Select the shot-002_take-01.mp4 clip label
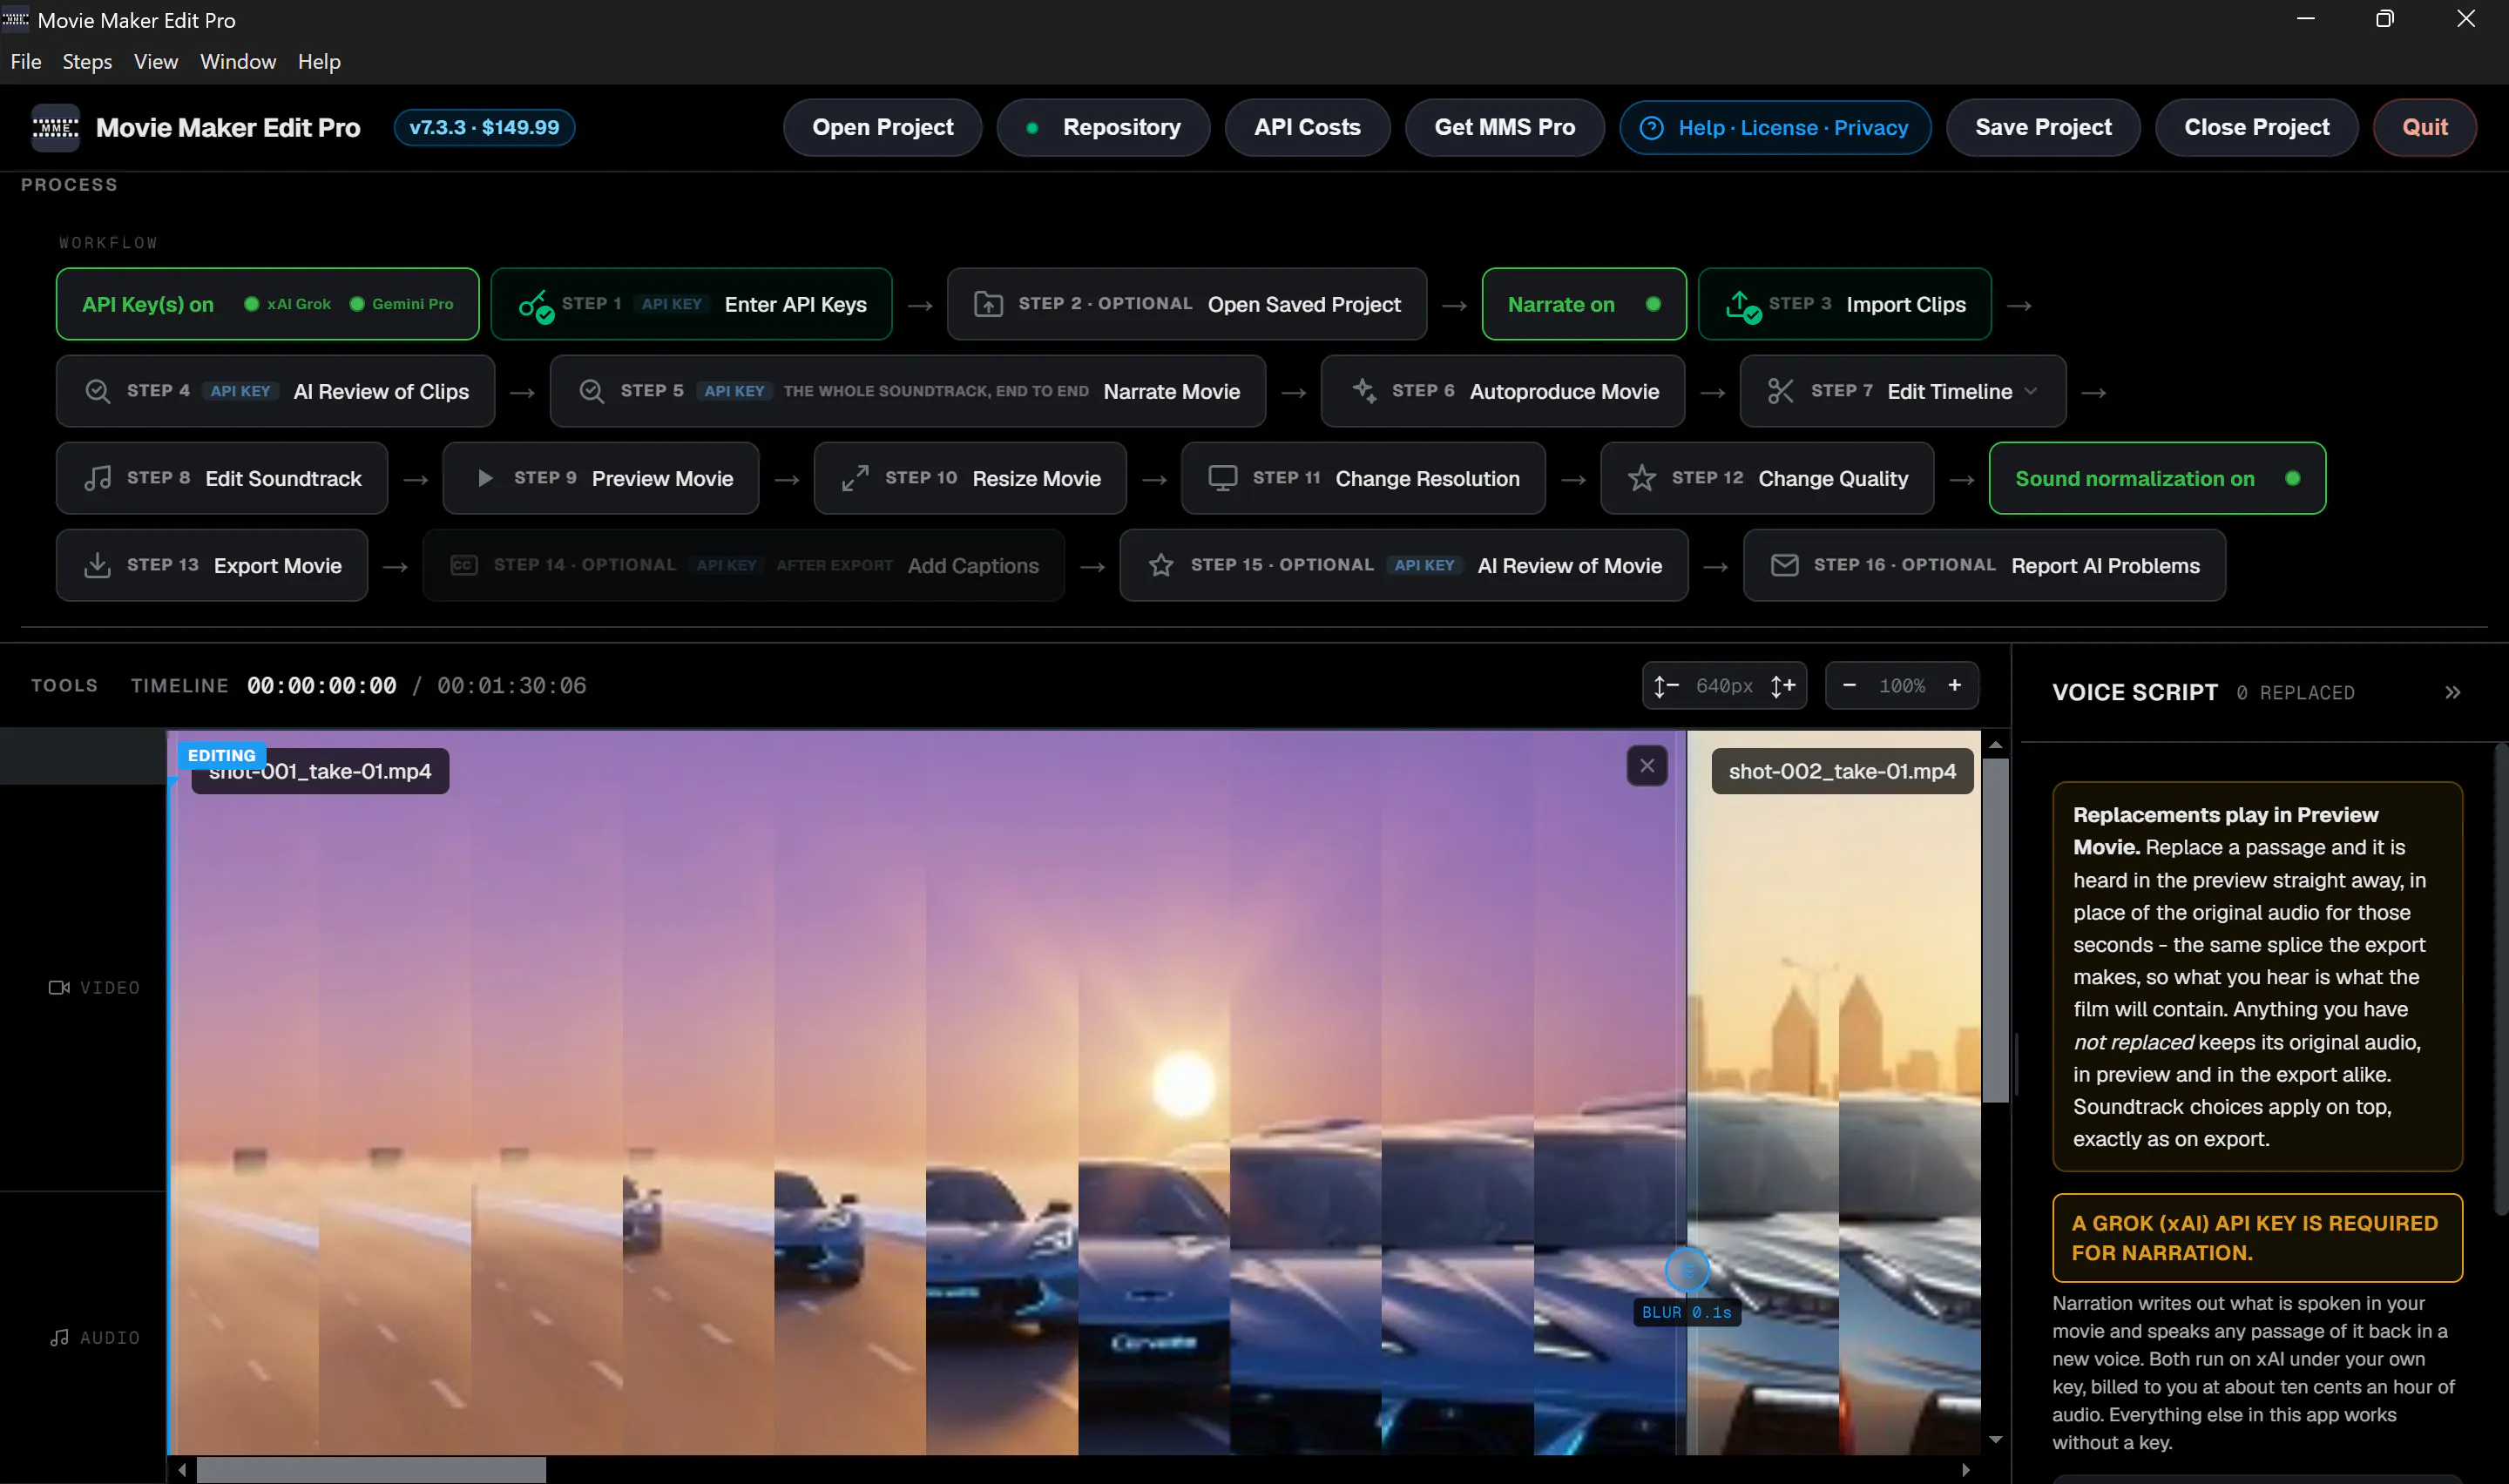The height and width of the screenshot is (1484, 2509). [1842, 771]
